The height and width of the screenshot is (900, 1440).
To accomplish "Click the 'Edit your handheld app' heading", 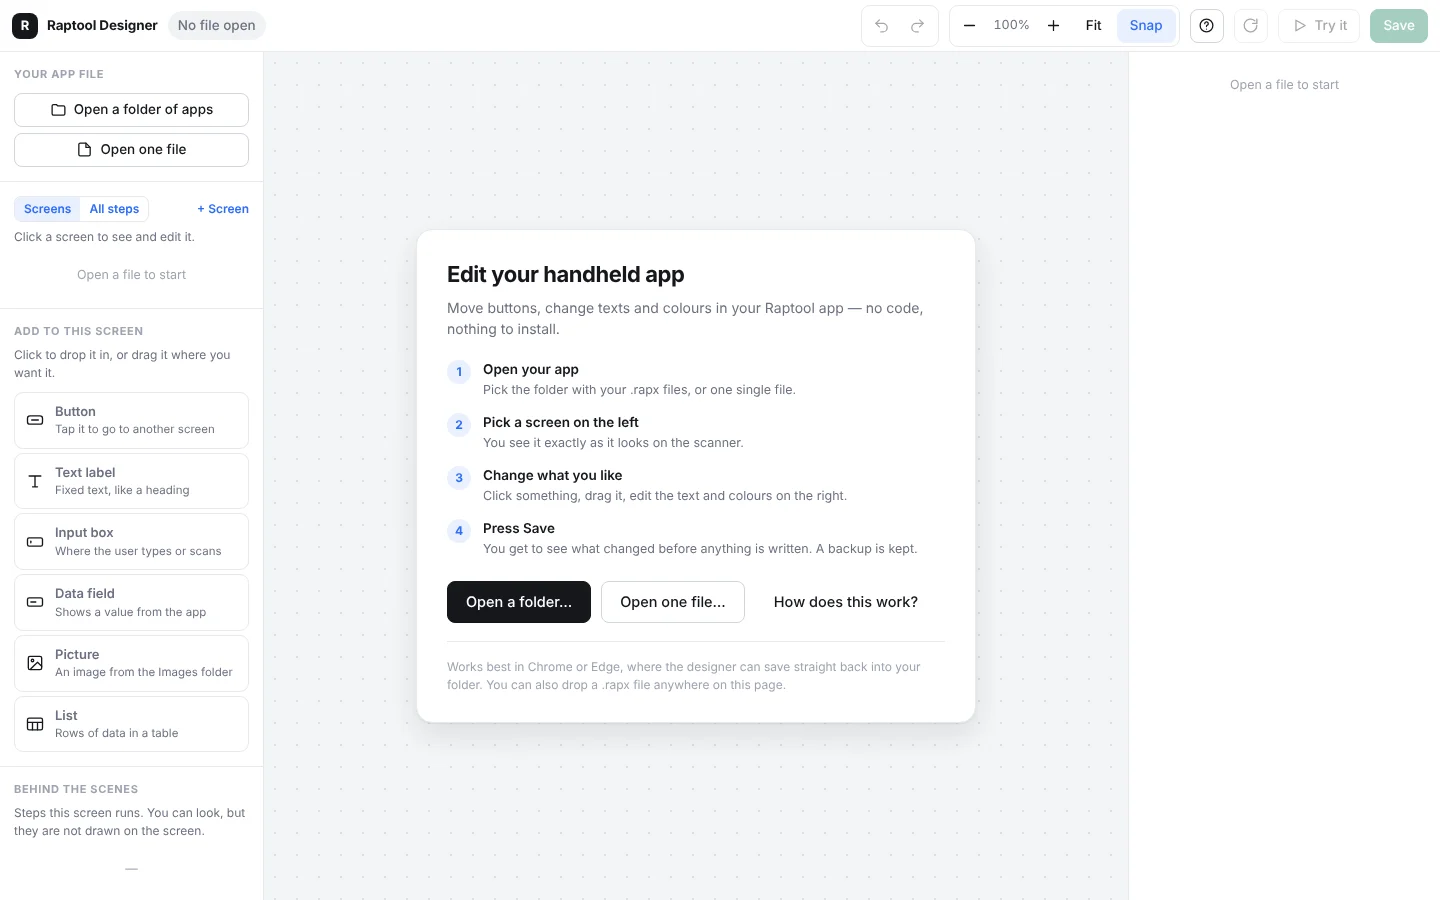I will [566, 274].
